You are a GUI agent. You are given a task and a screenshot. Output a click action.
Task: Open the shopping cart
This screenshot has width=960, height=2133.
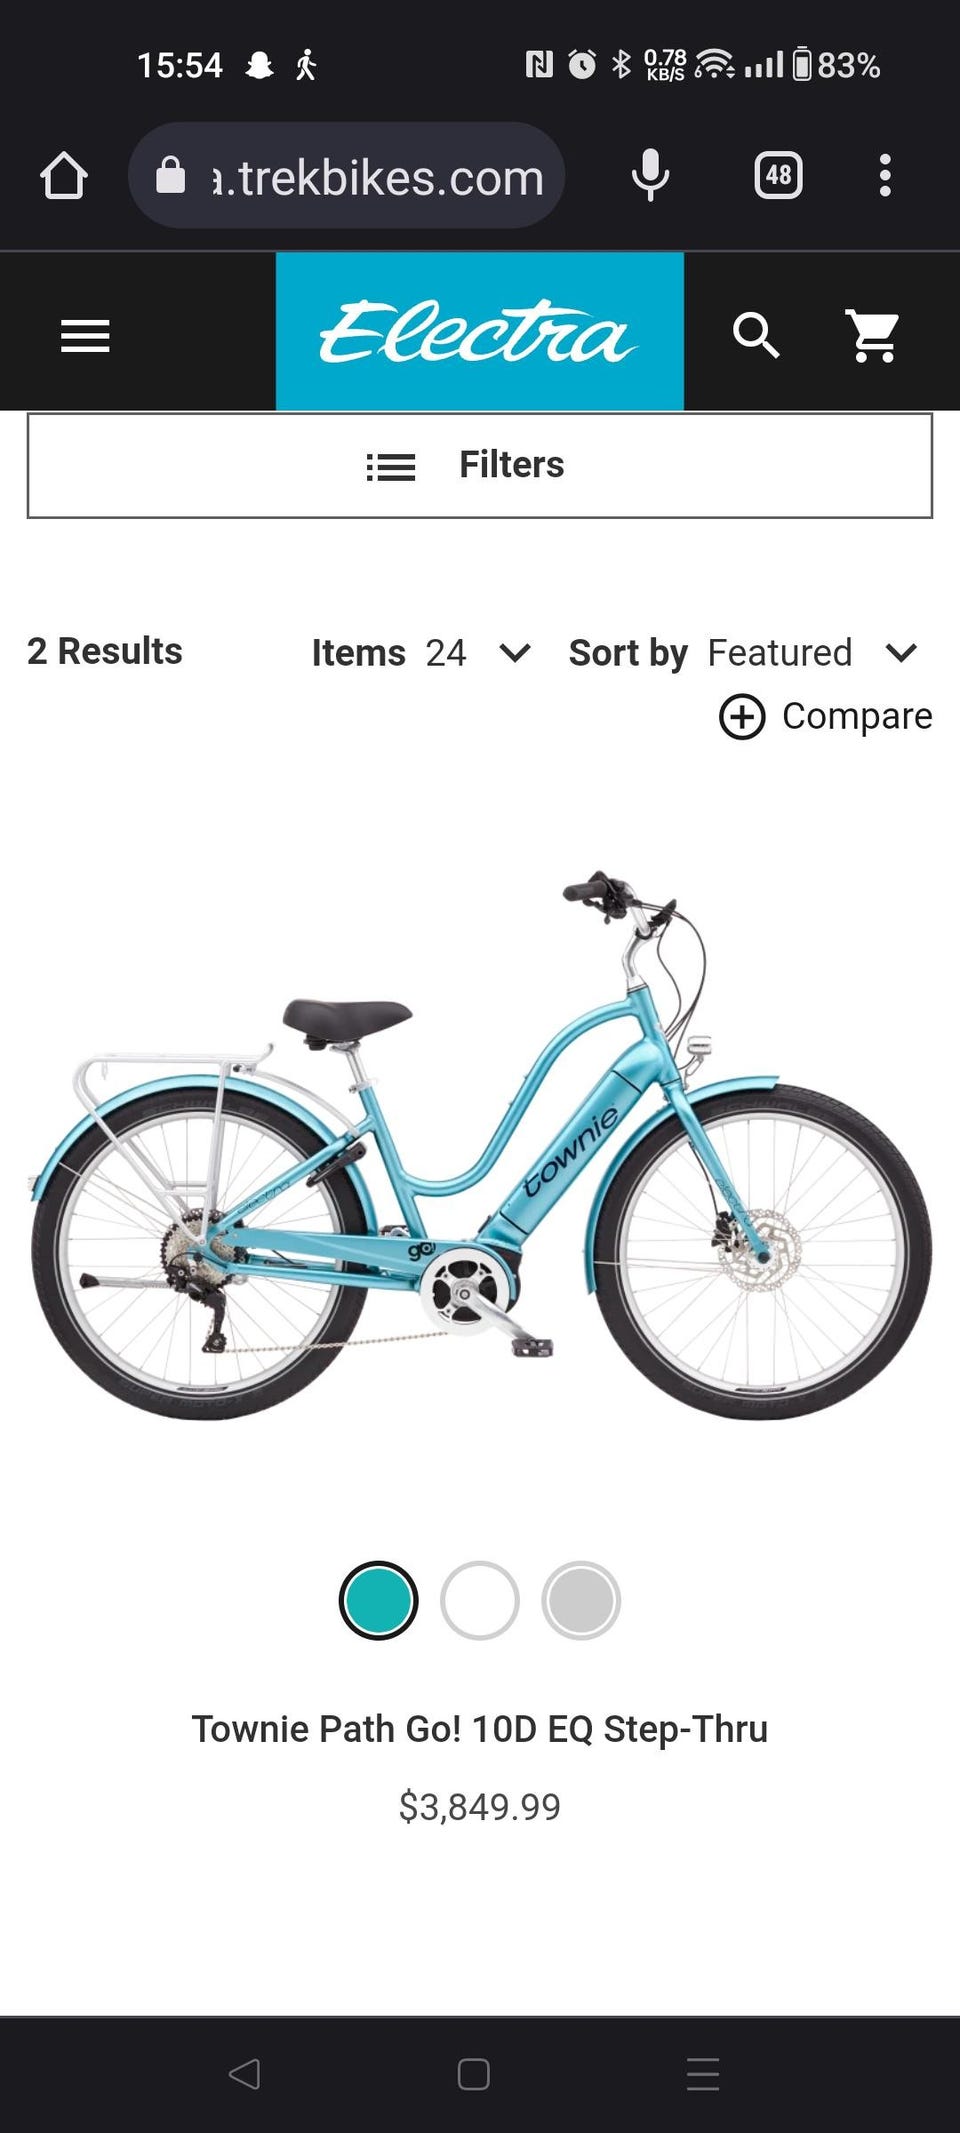pyautogui.click(x=873, y=335)
